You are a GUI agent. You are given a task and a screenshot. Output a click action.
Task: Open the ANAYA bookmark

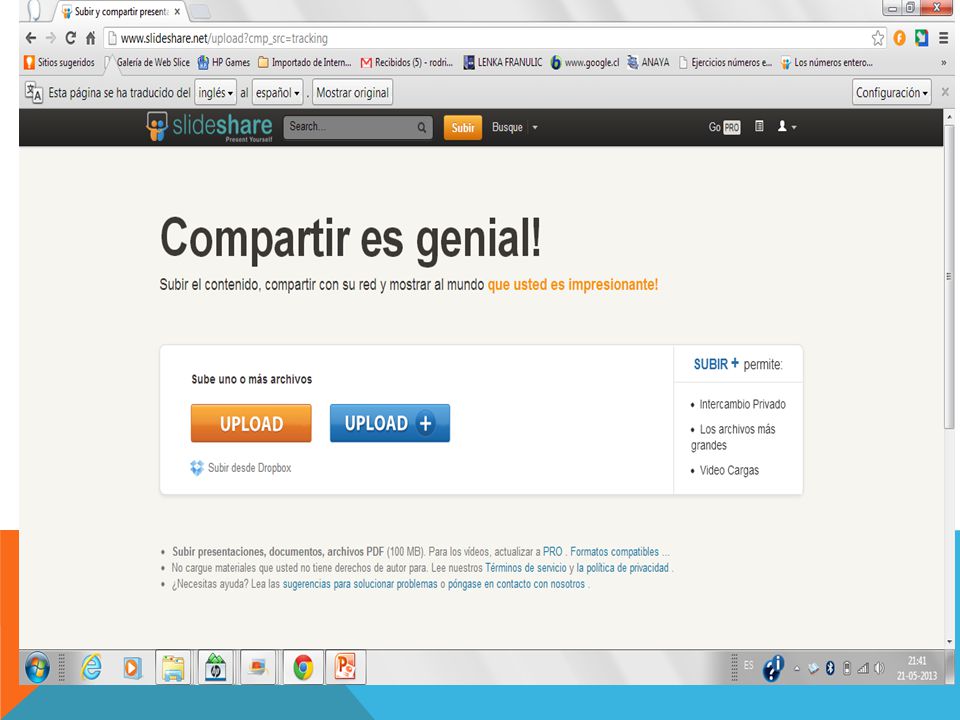click(x=648, y=62)
